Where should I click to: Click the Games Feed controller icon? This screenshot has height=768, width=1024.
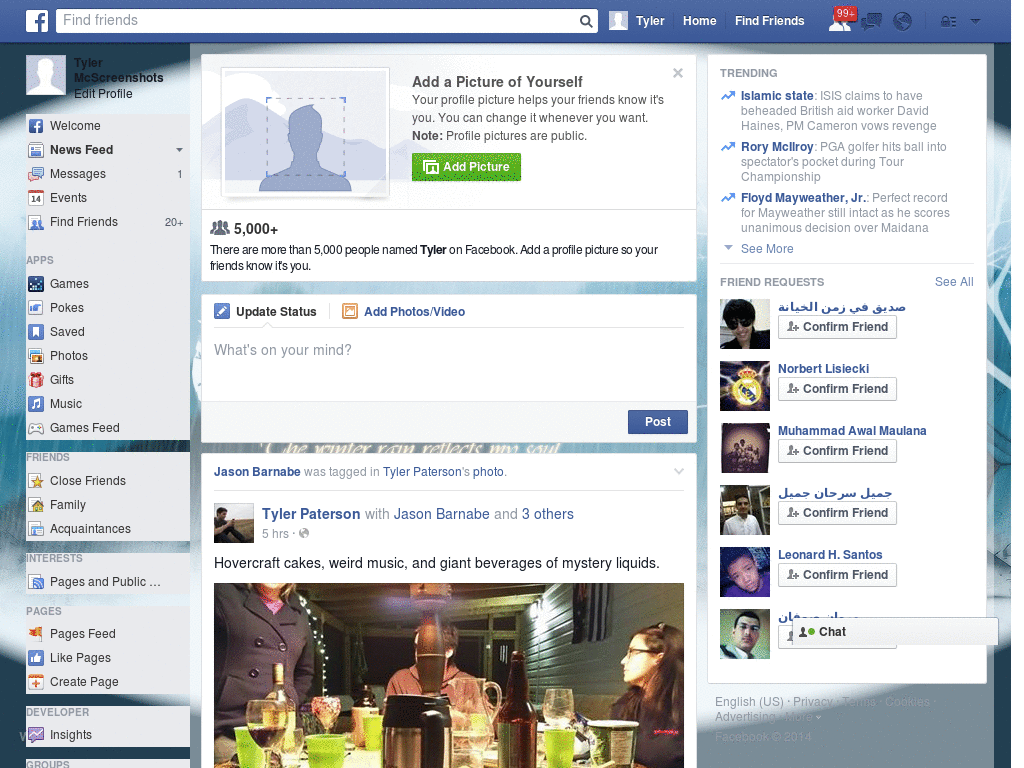(36, 428)
